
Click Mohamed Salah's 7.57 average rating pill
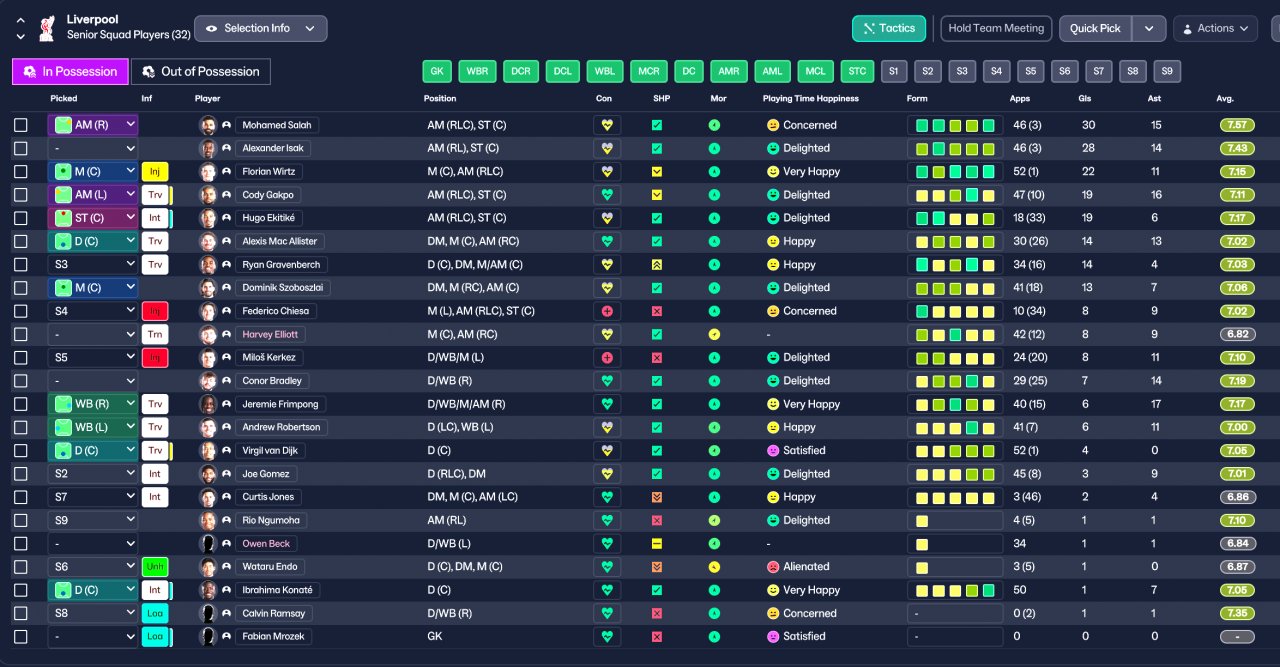pos(1237,125)
